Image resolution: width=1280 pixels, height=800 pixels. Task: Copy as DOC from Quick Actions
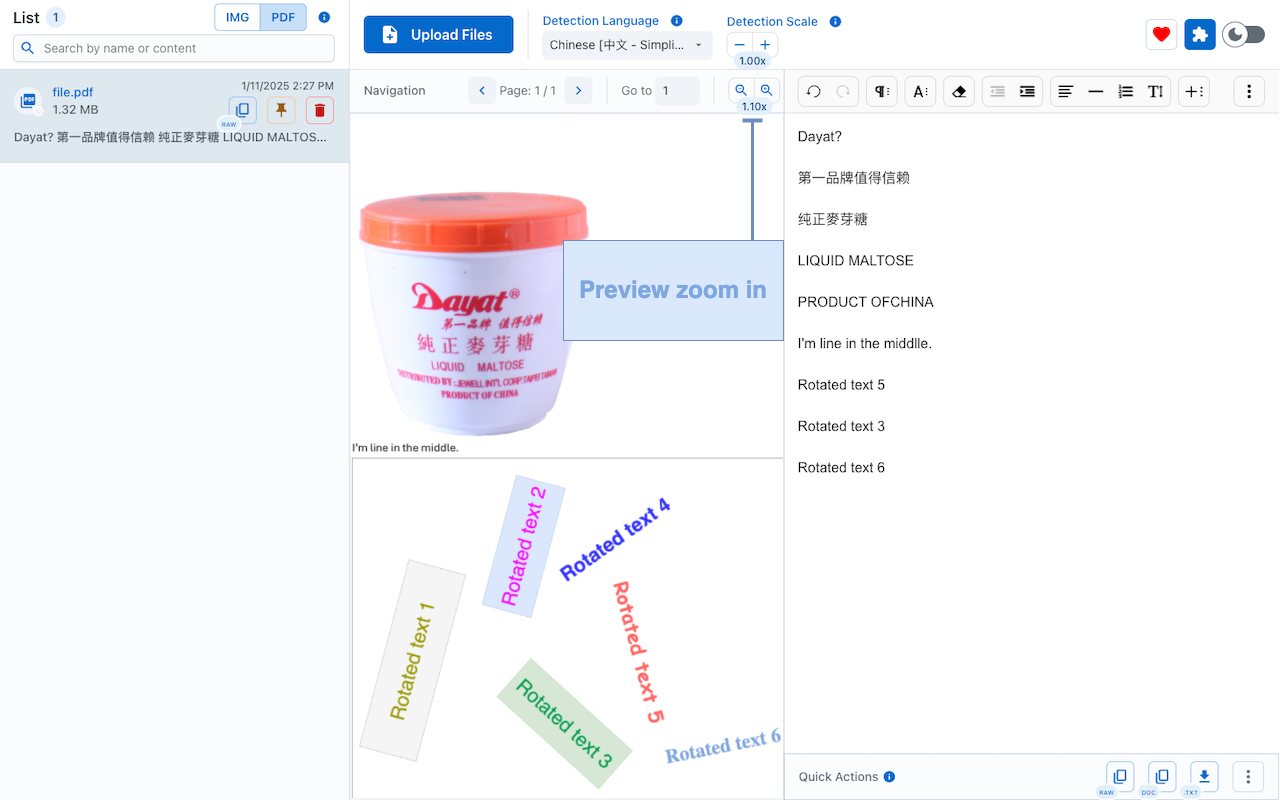point(1162,776)
